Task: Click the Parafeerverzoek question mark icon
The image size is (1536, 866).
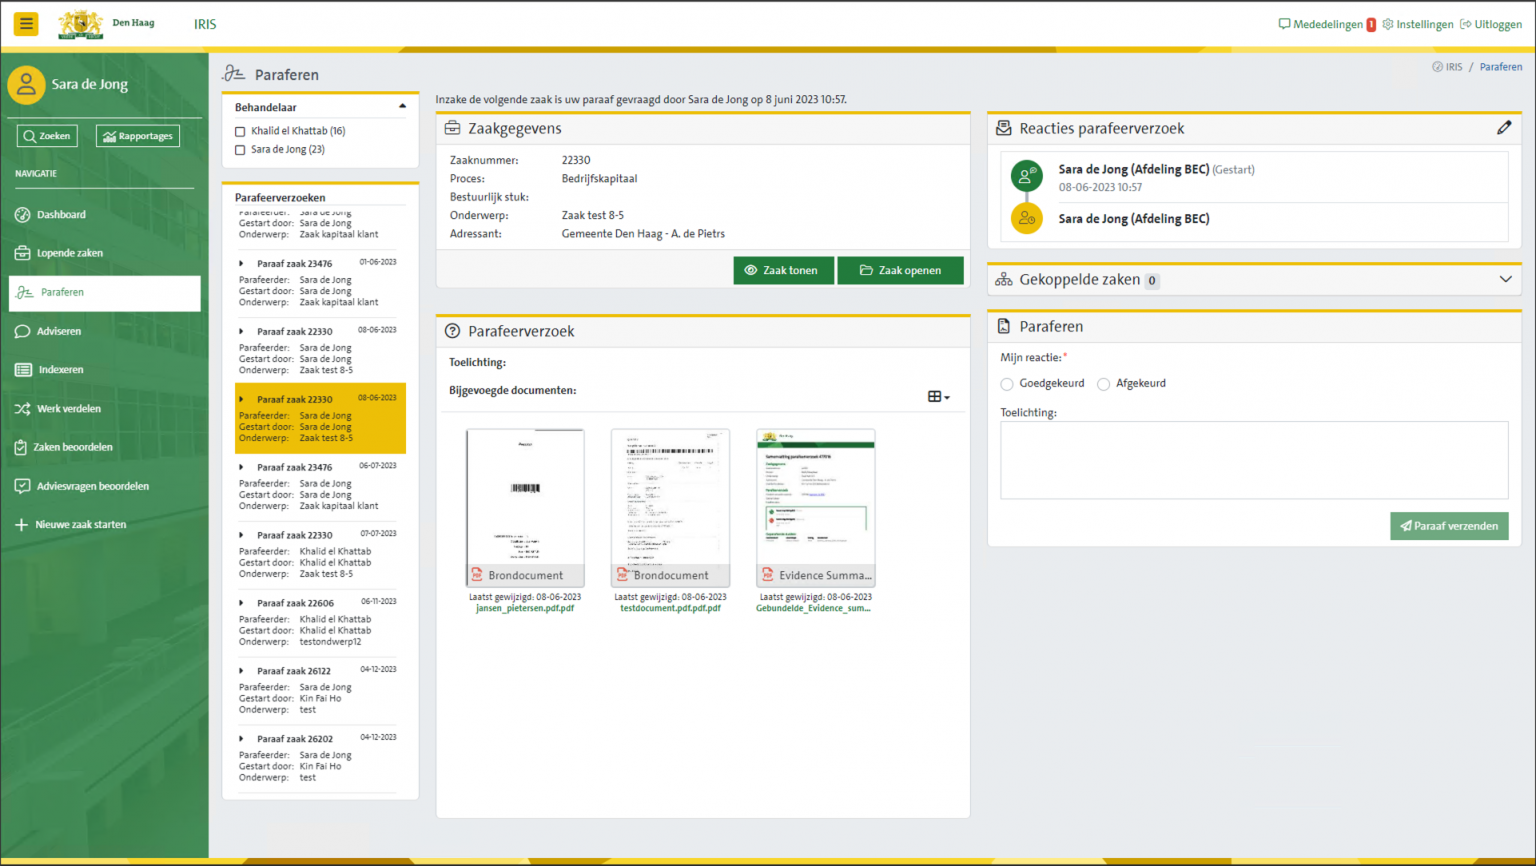Action: (x=453, y=331)
